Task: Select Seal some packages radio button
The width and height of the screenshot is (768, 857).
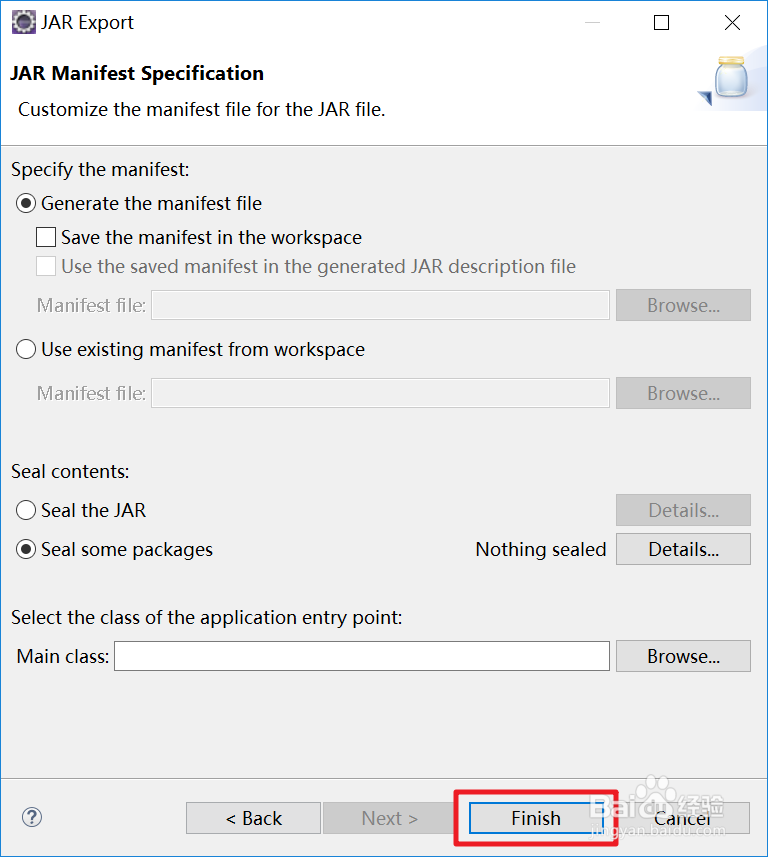Action: point(26,550)
